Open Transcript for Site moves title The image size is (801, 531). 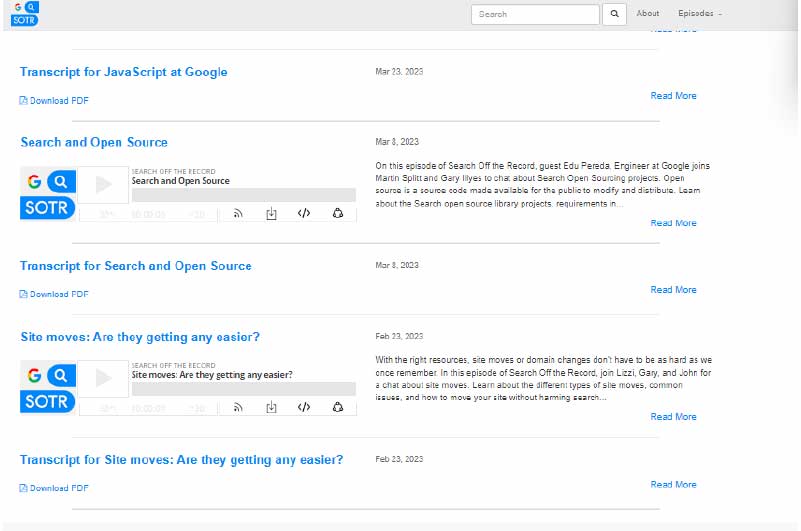(x=181, y=459)
